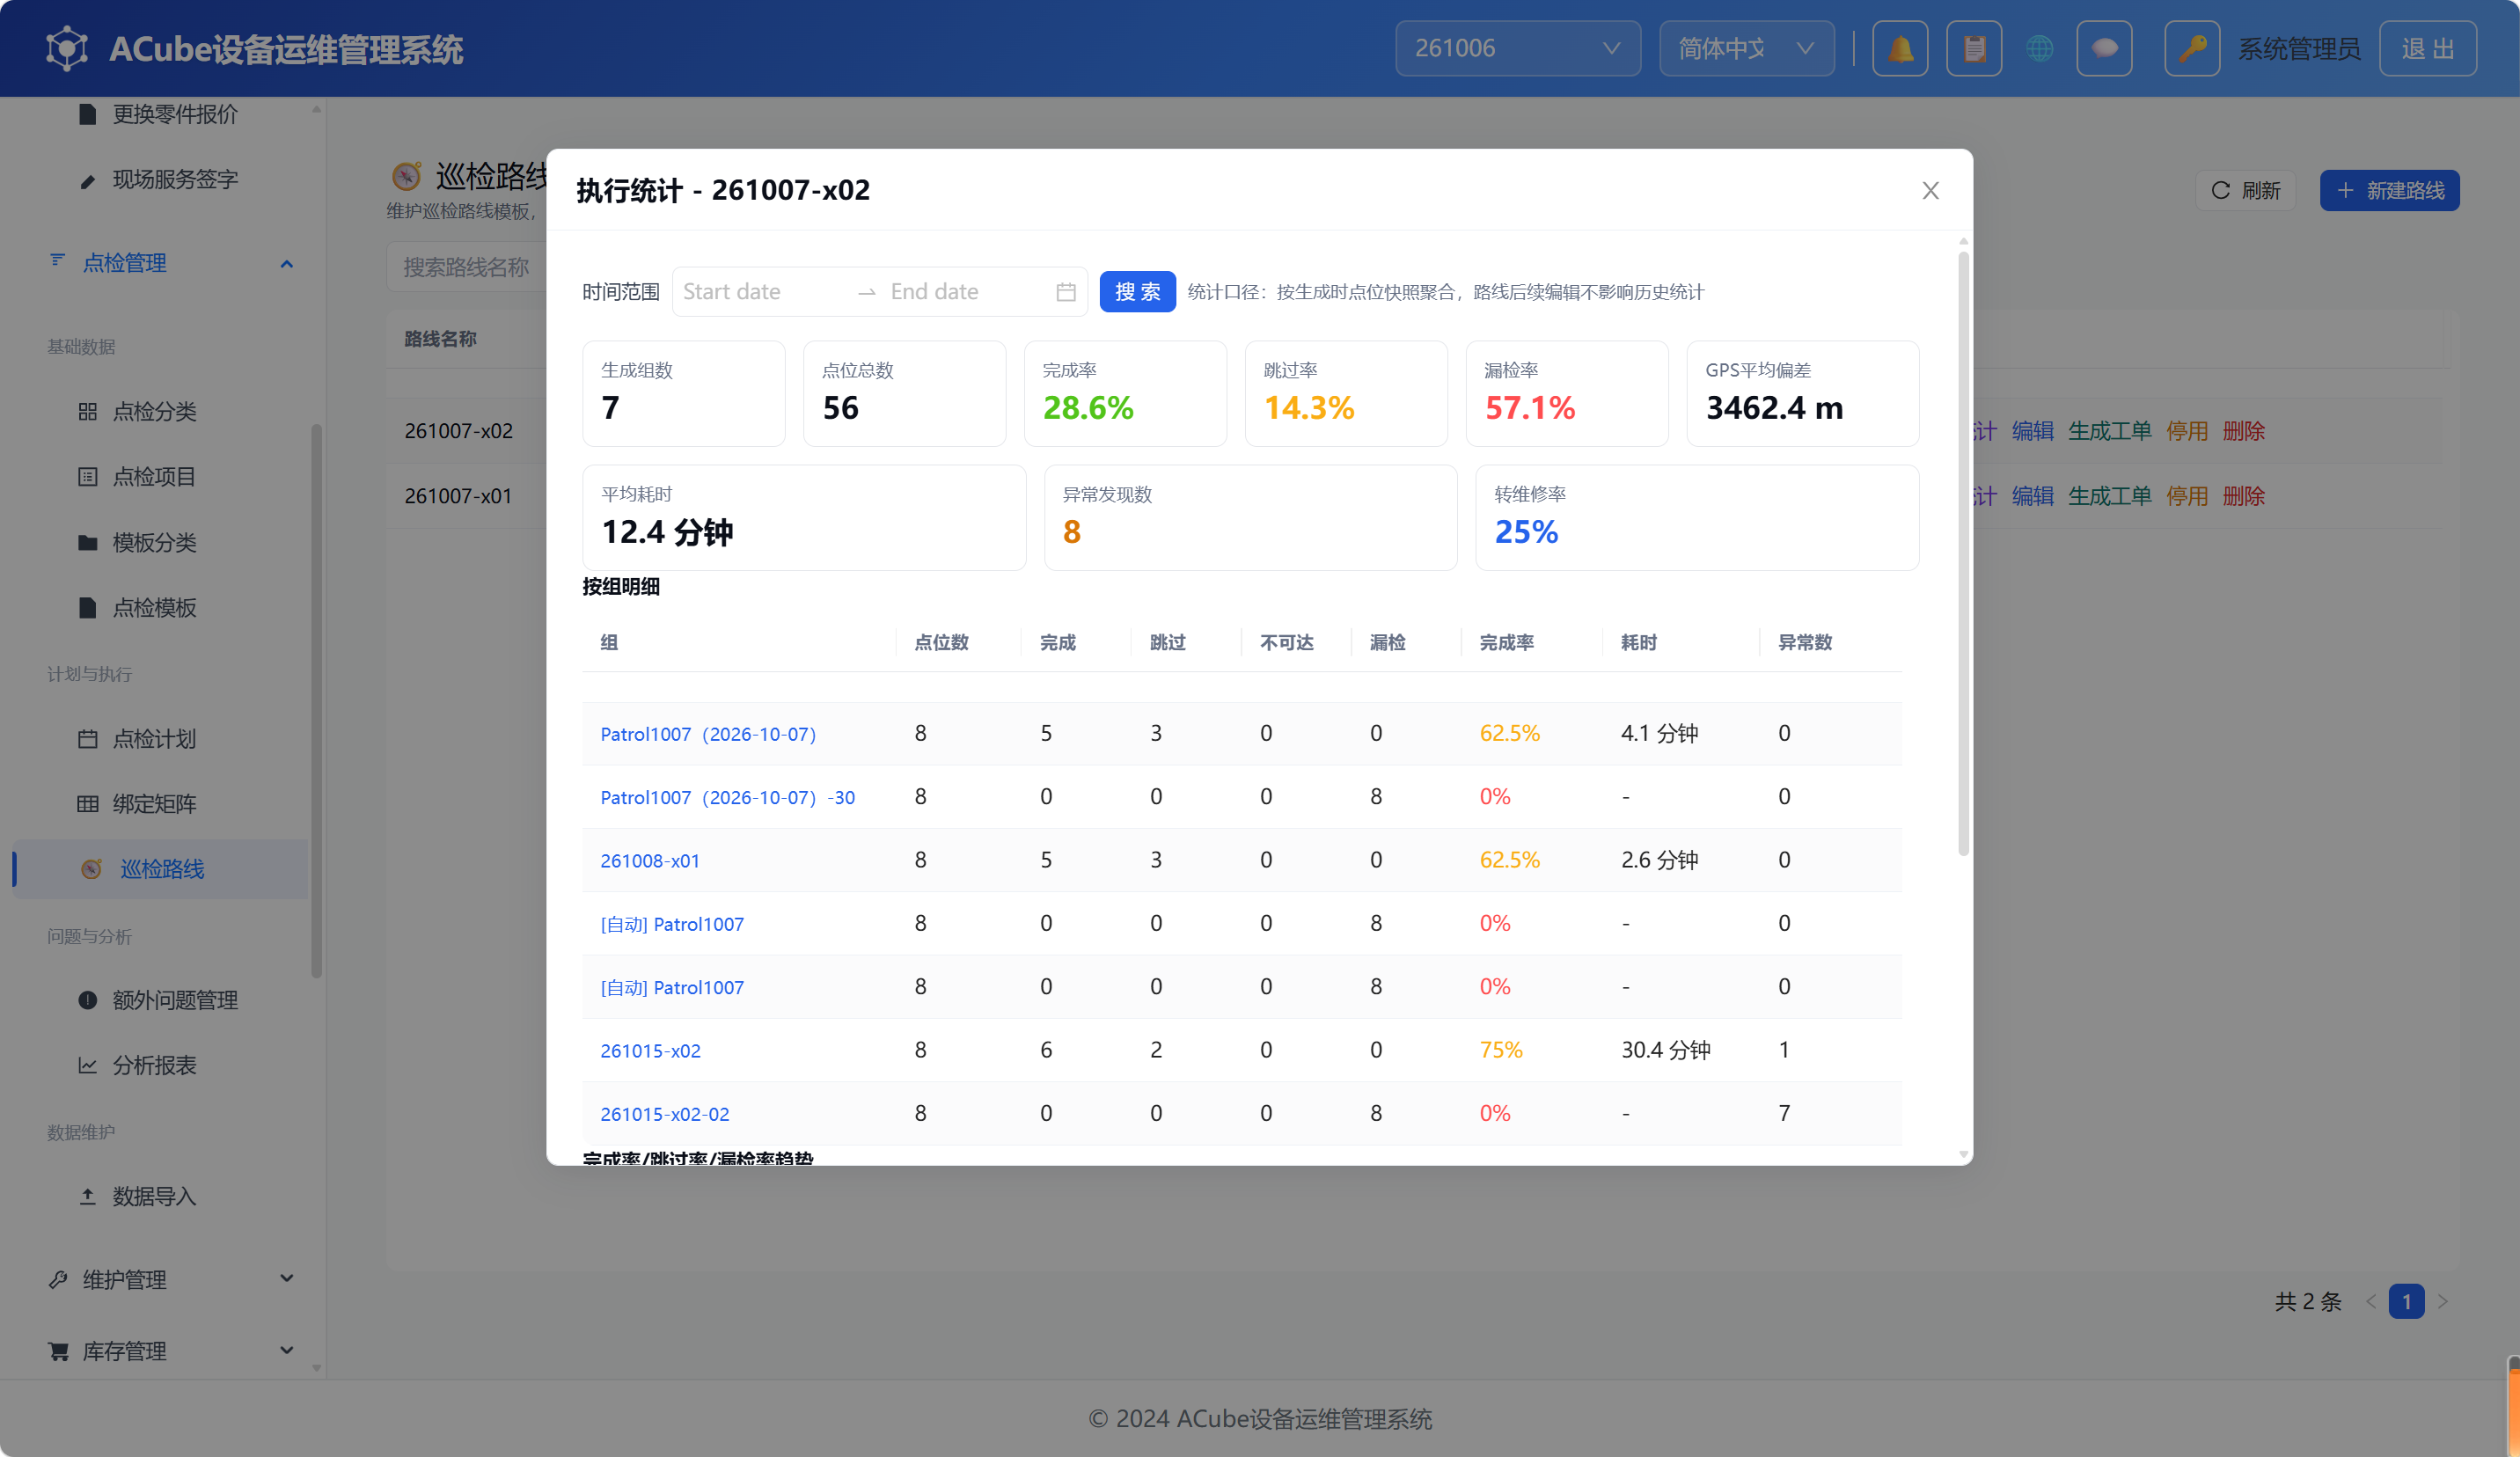Click the 完成率 column header
This screenshot has height=1457, width=2520.
1506,642
